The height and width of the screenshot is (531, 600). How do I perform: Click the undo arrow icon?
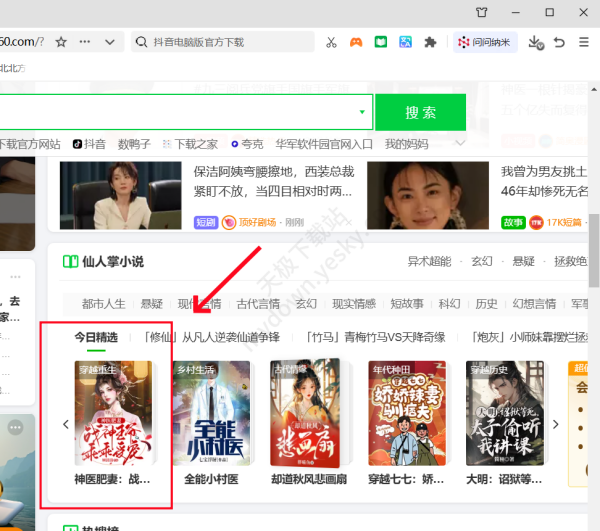[559, 42]
